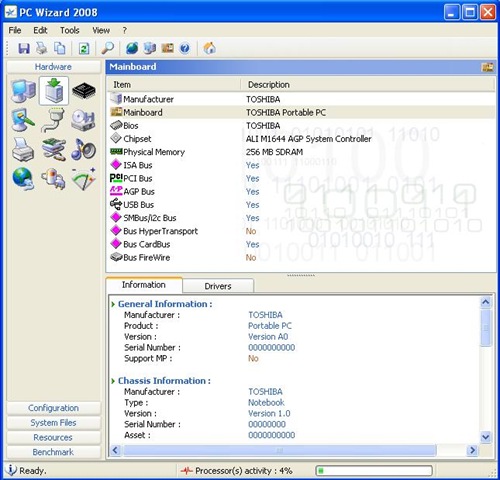Open the Configuration category

pos(53,408)
